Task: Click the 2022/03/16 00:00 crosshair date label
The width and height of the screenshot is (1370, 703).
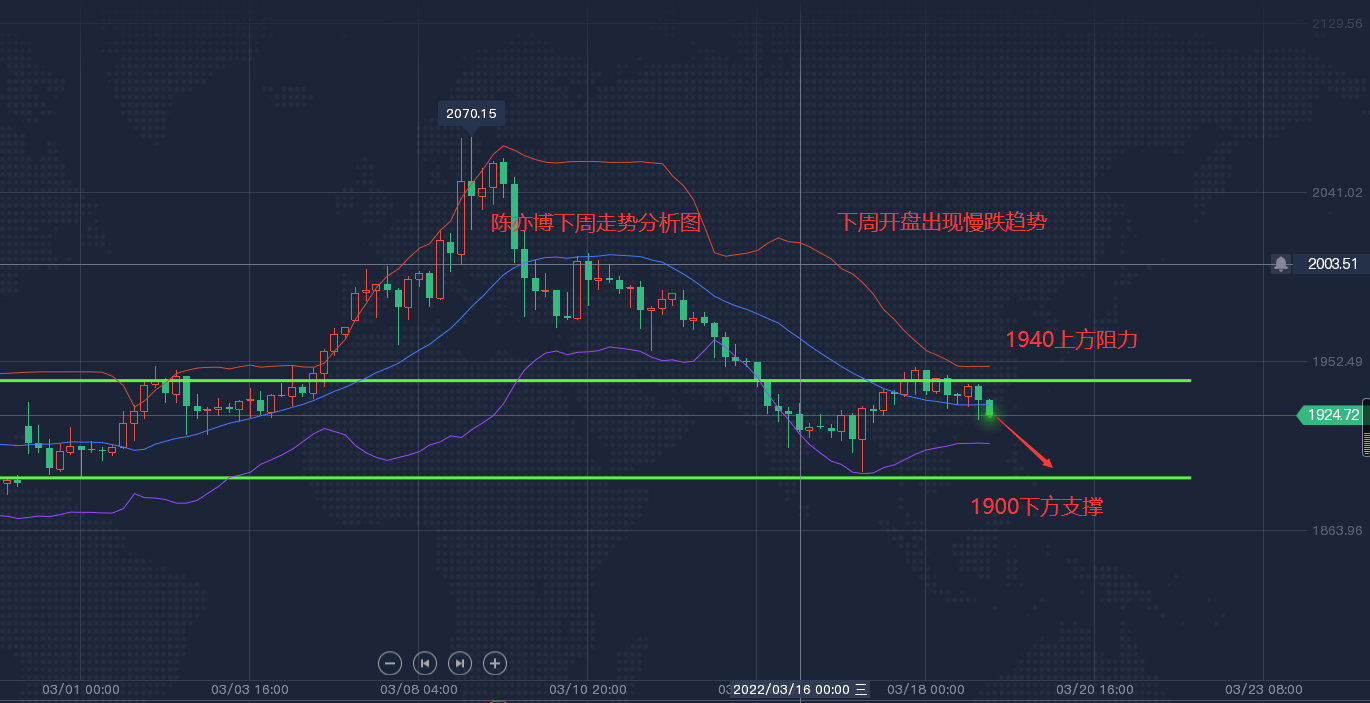Action: (x=801, y=689)
